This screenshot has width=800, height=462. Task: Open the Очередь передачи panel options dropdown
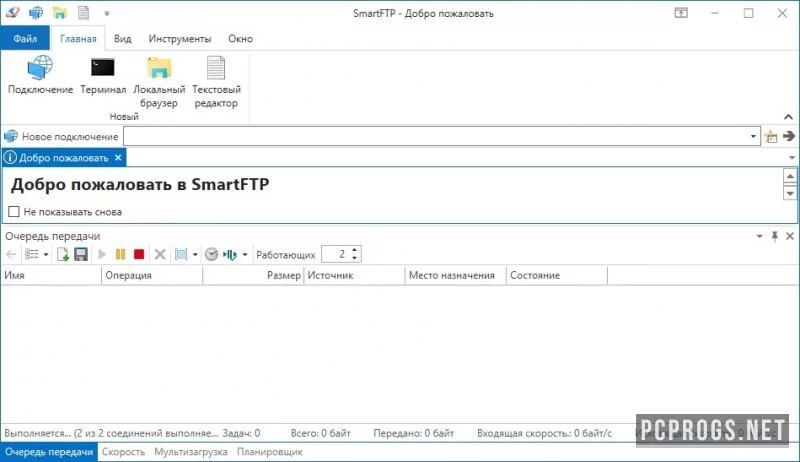[759, 236]
